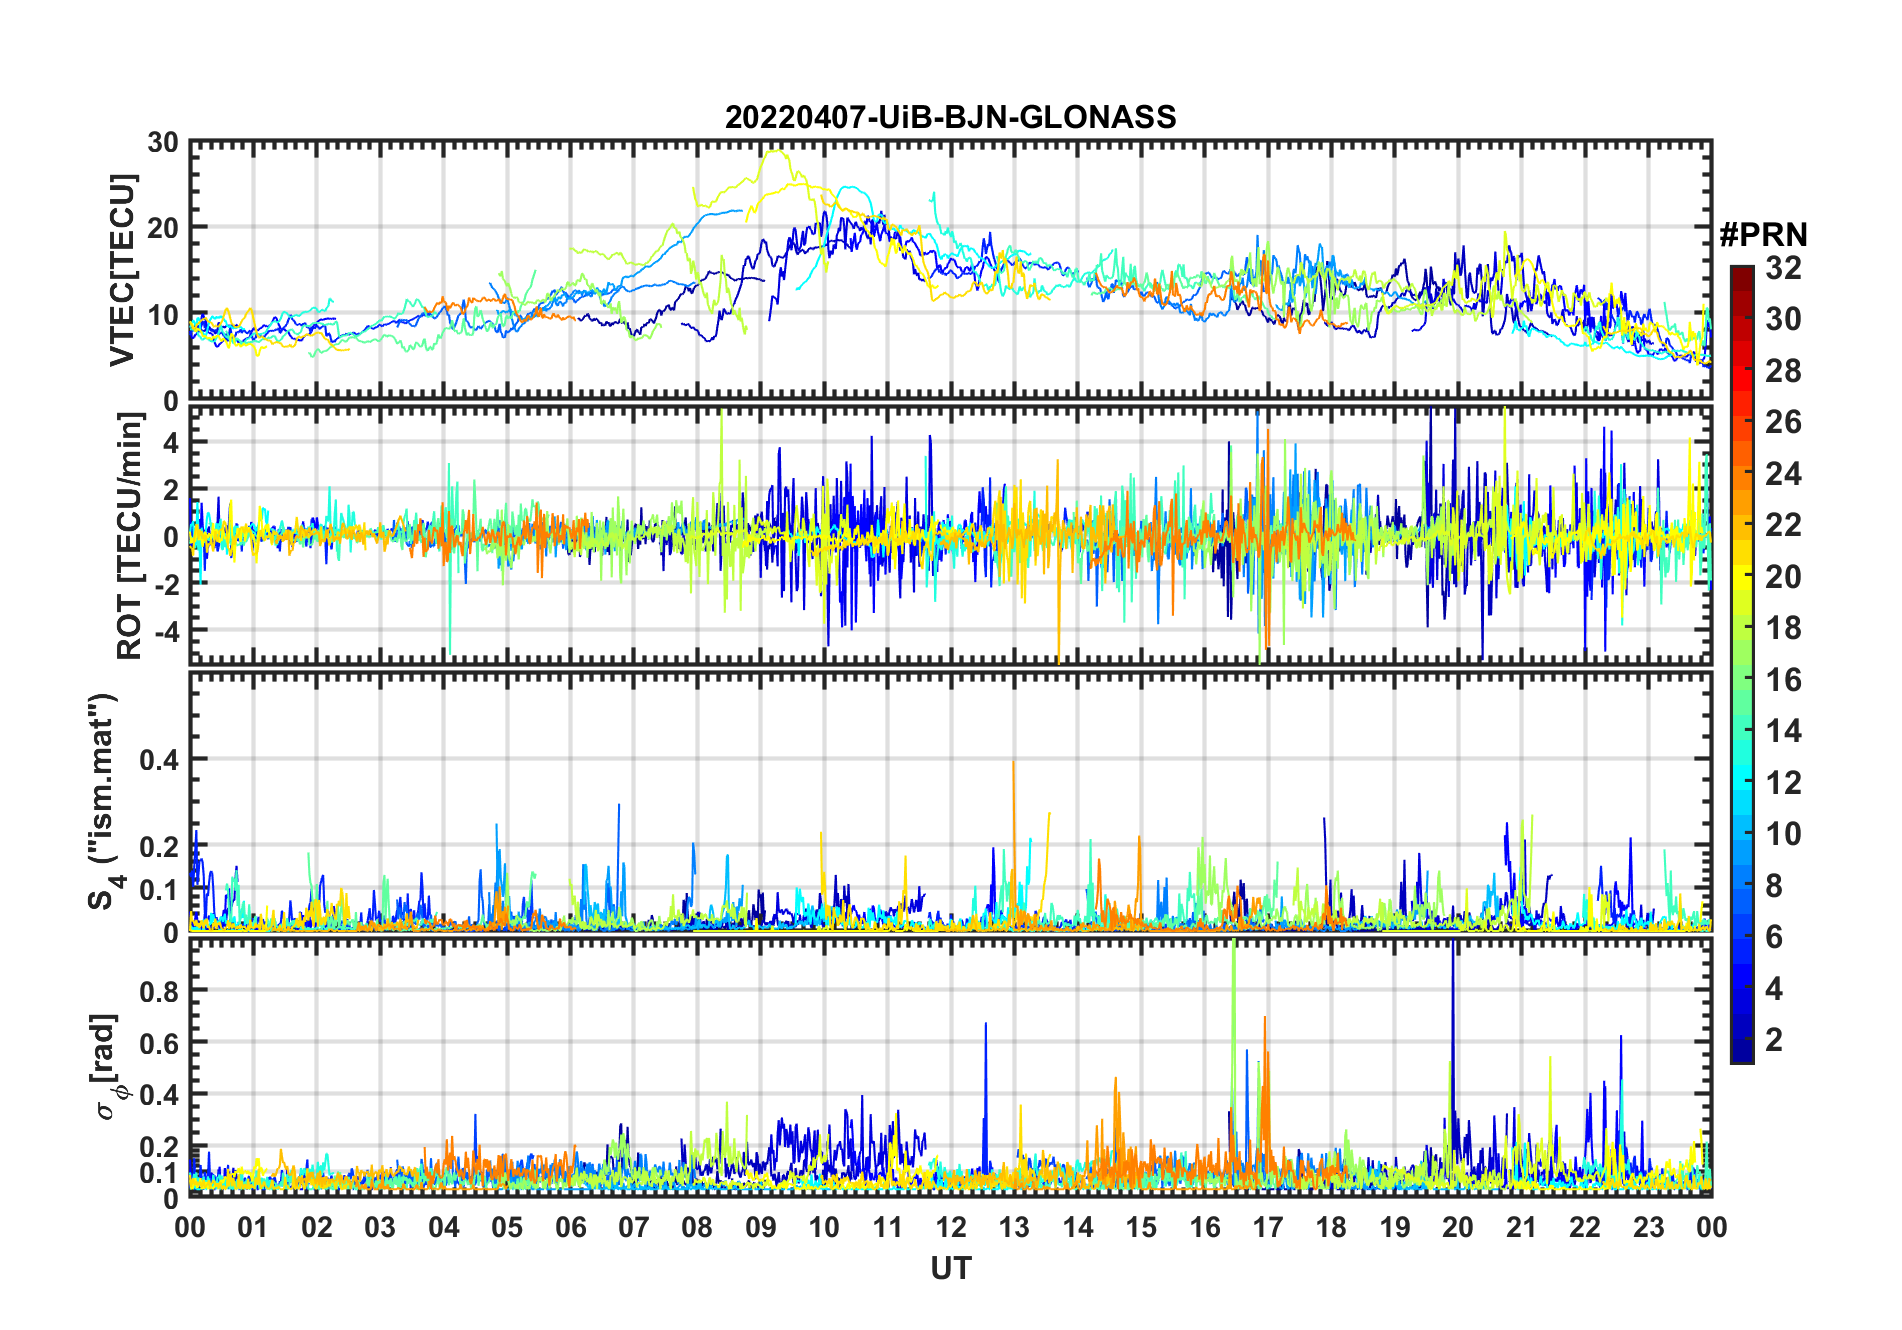Click the sigma phi y-axis tick 0.8
Screen dimensions: 1902x1330
(x=159, y=991)
